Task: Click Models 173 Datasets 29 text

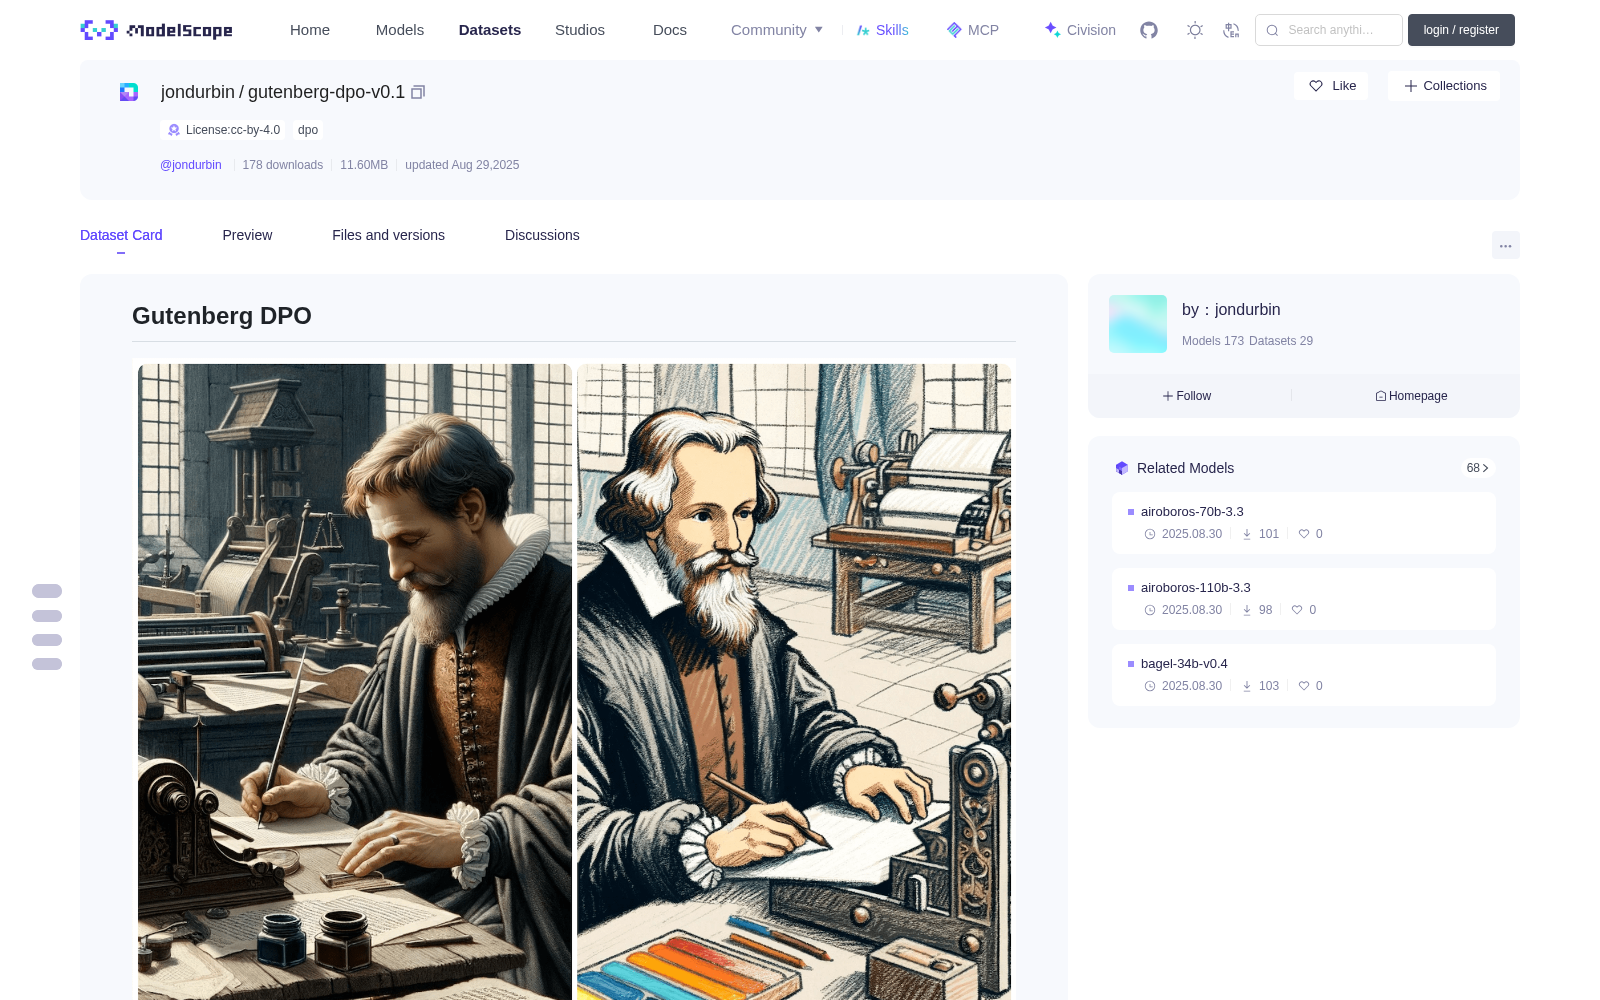Action: [x=1247, y=341]
